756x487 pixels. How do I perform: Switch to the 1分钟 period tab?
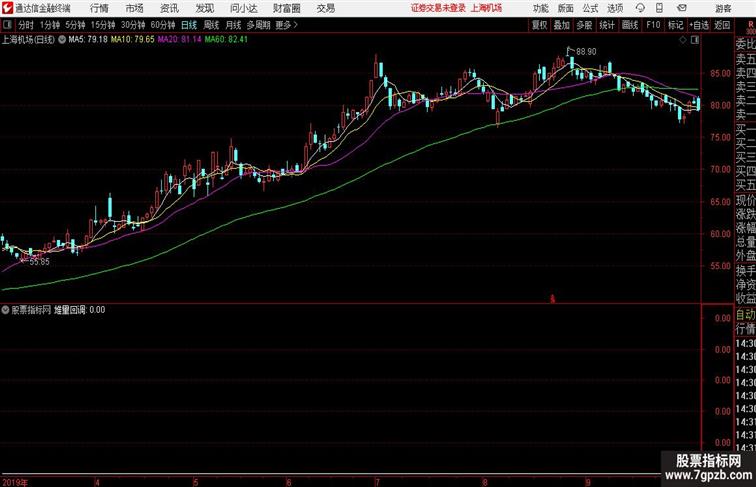pos(50,25)
